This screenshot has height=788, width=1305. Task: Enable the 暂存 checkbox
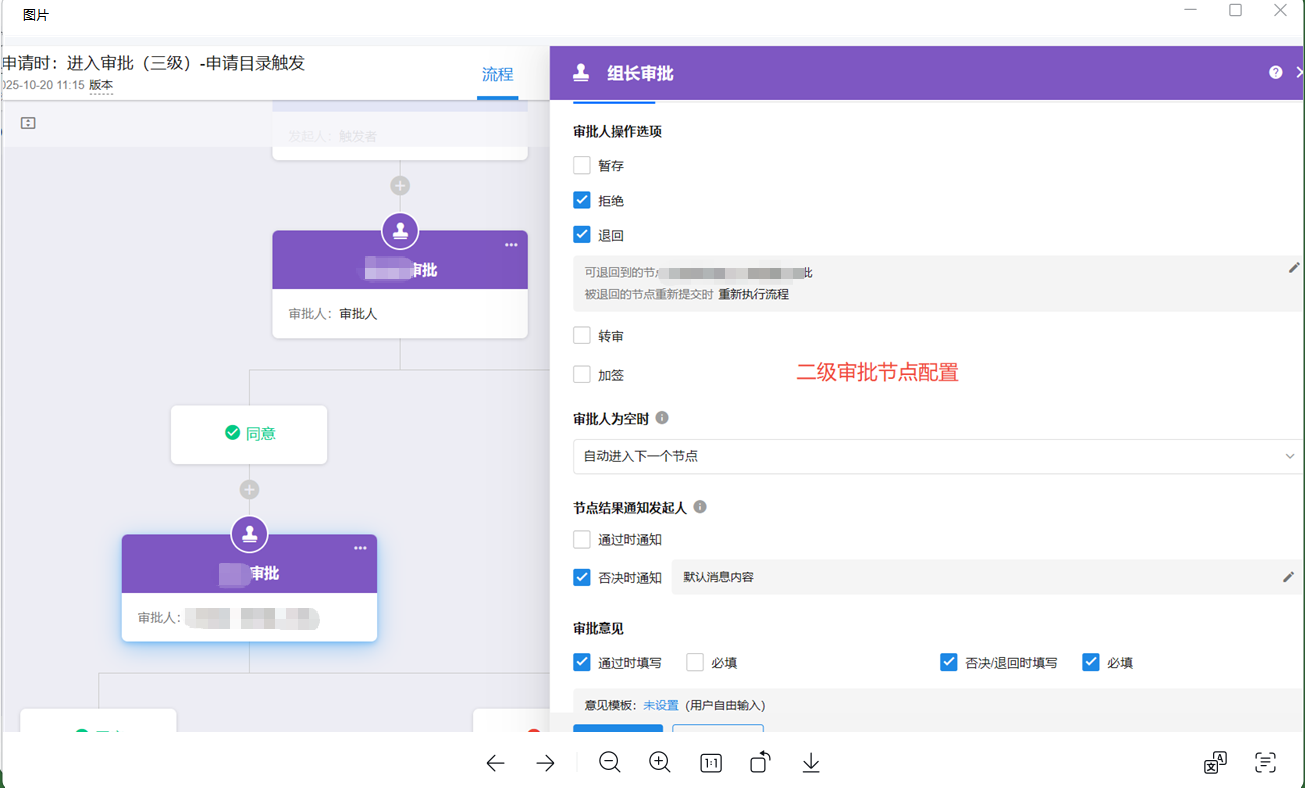point(582,166)
